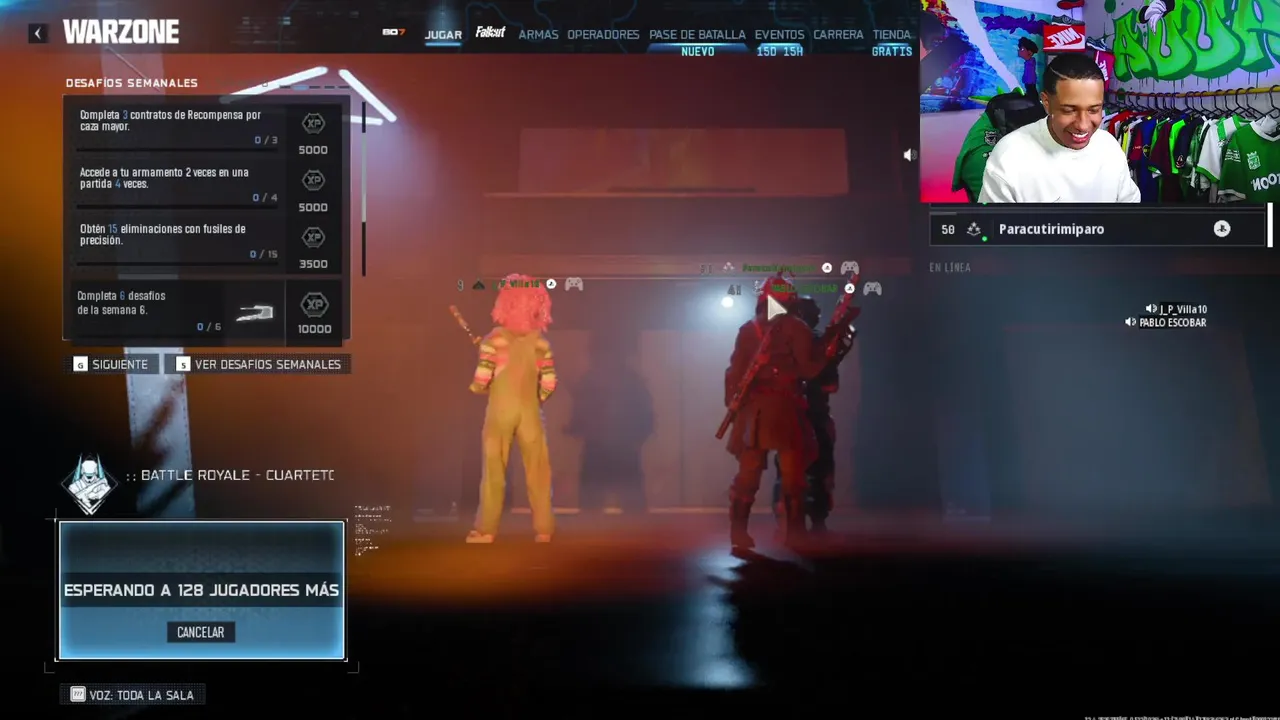Image resolution: width=1280 pixels, height=720 pixels.
Task: Open the EVENTOS tab
Action: 779,35
